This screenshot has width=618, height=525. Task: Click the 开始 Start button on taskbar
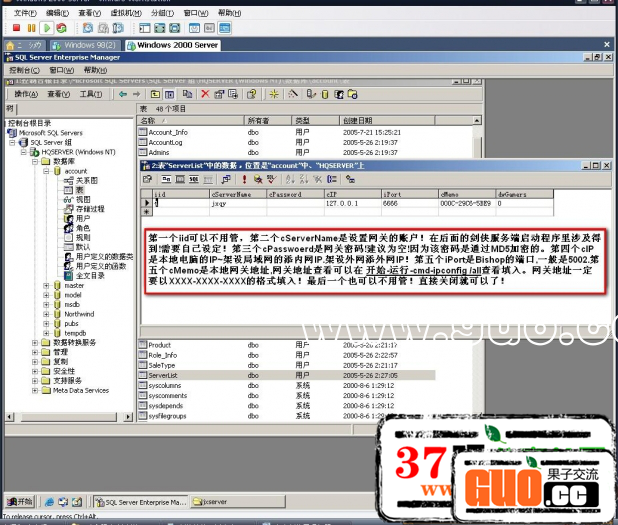point(19,501)
